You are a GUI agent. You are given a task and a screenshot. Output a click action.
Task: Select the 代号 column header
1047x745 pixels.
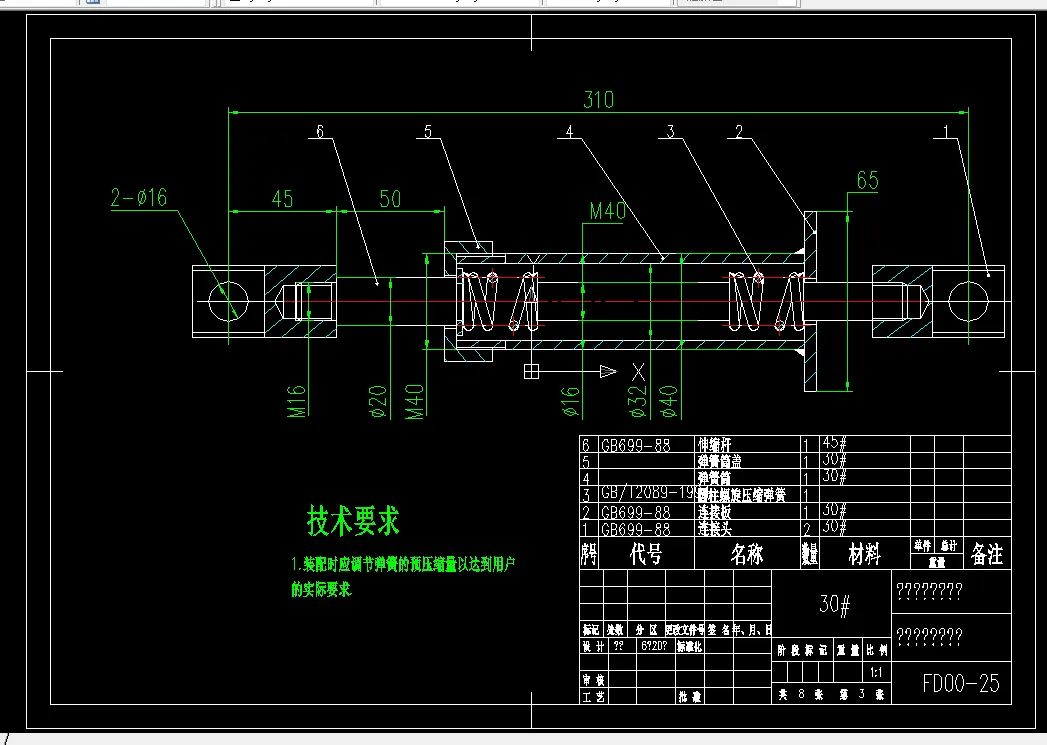(x=646, y=554)
